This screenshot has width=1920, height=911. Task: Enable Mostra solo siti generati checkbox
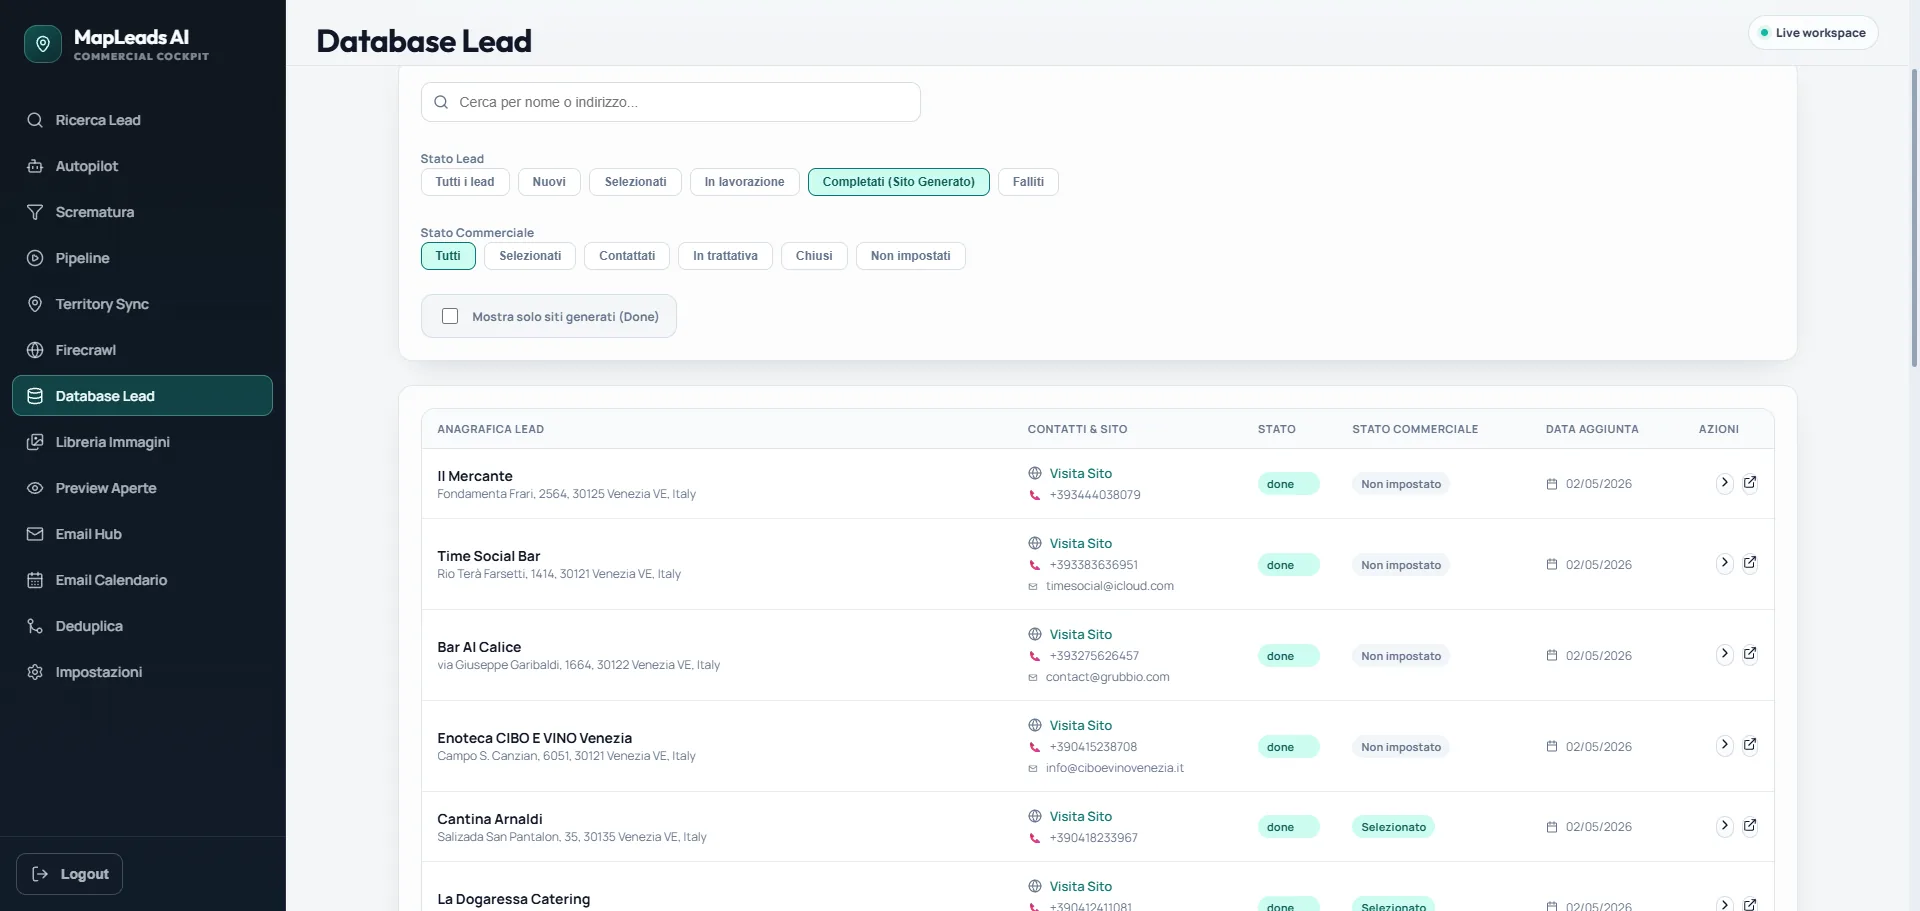click(450, 316)
